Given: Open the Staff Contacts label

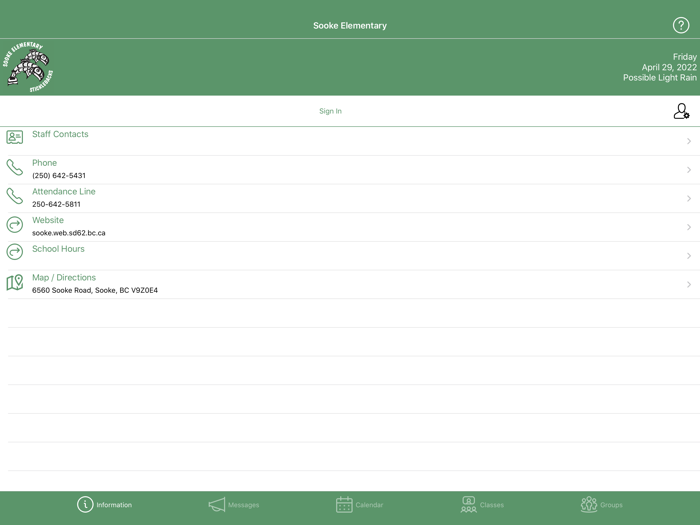Looking at the screenshot, I should tap(60, 134).
